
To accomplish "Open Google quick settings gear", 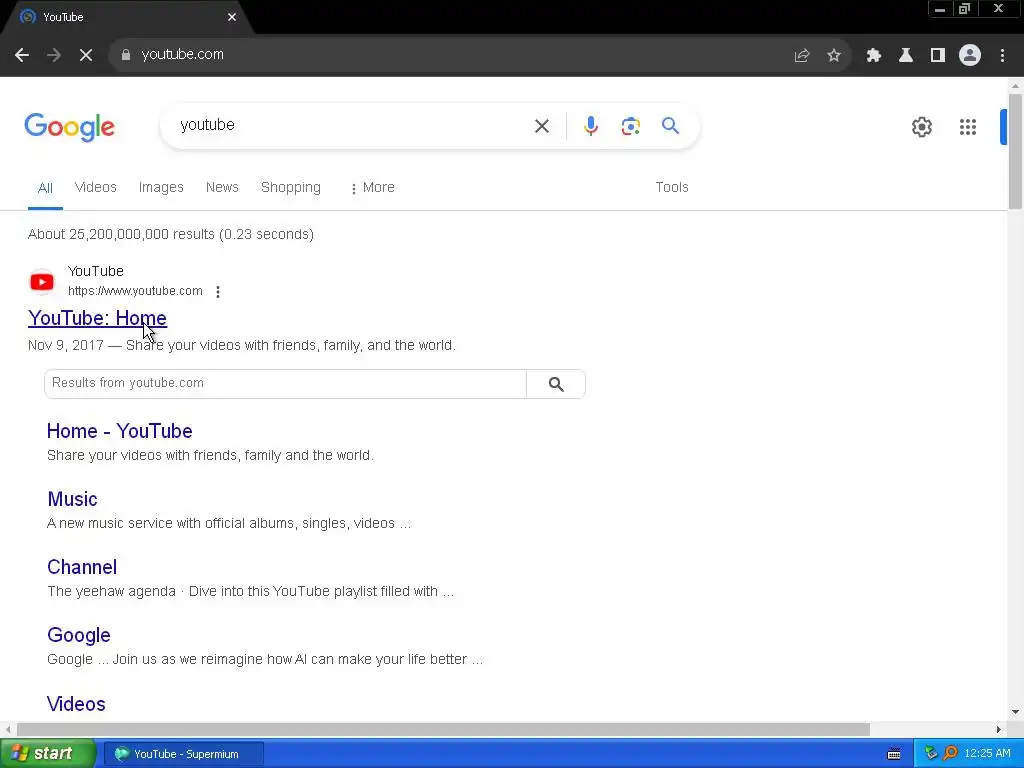I will click(921, 127).
